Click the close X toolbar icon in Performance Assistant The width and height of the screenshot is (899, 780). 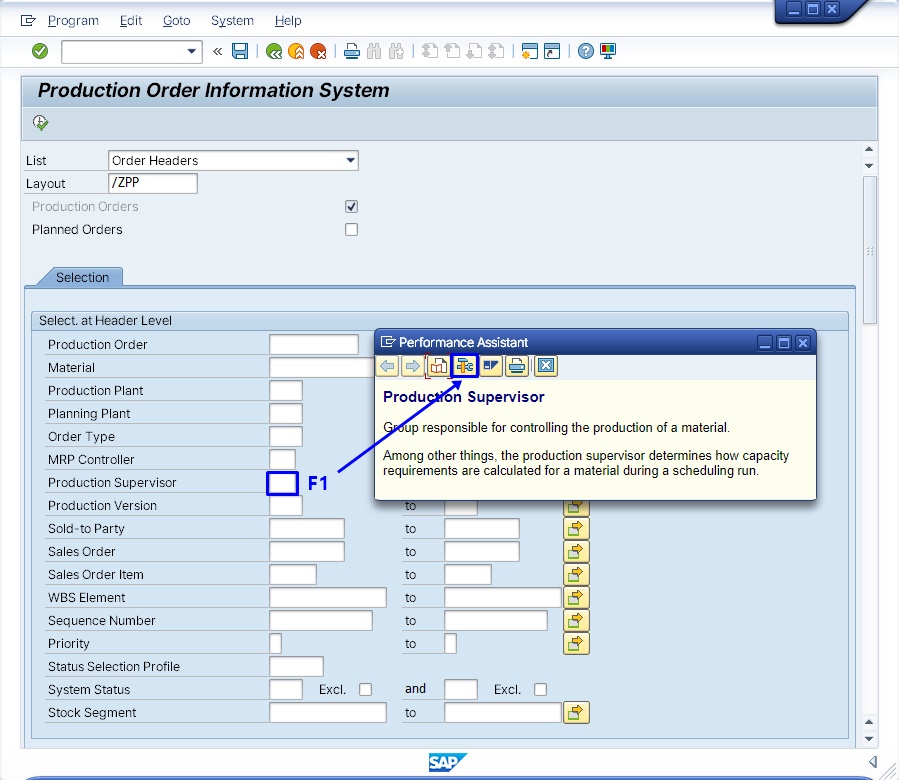[x=546, y=366]
